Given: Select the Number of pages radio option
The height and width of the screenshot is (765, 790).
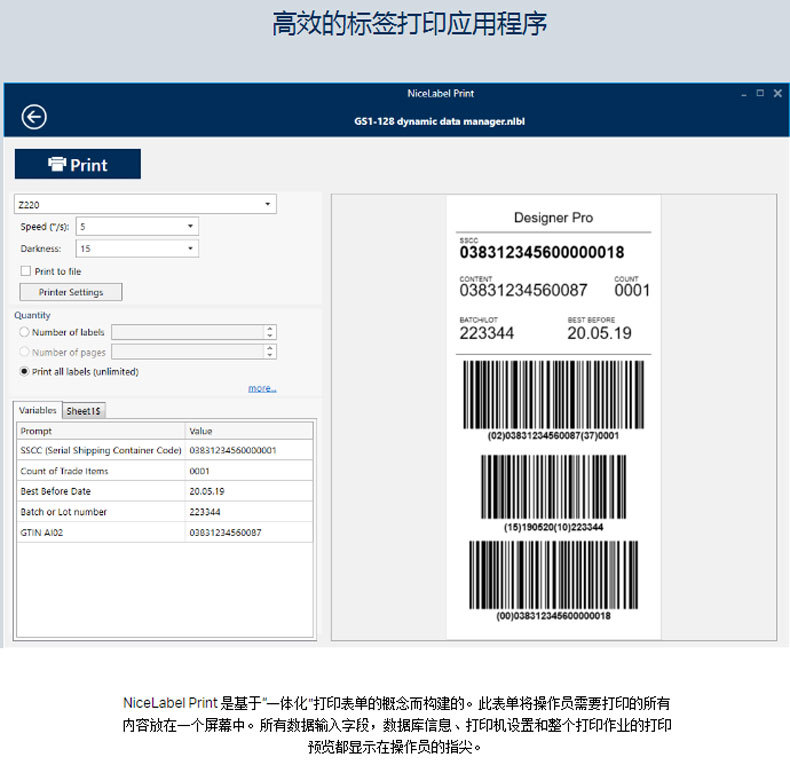Looking at the screenshot, I should tap(24, 351).
